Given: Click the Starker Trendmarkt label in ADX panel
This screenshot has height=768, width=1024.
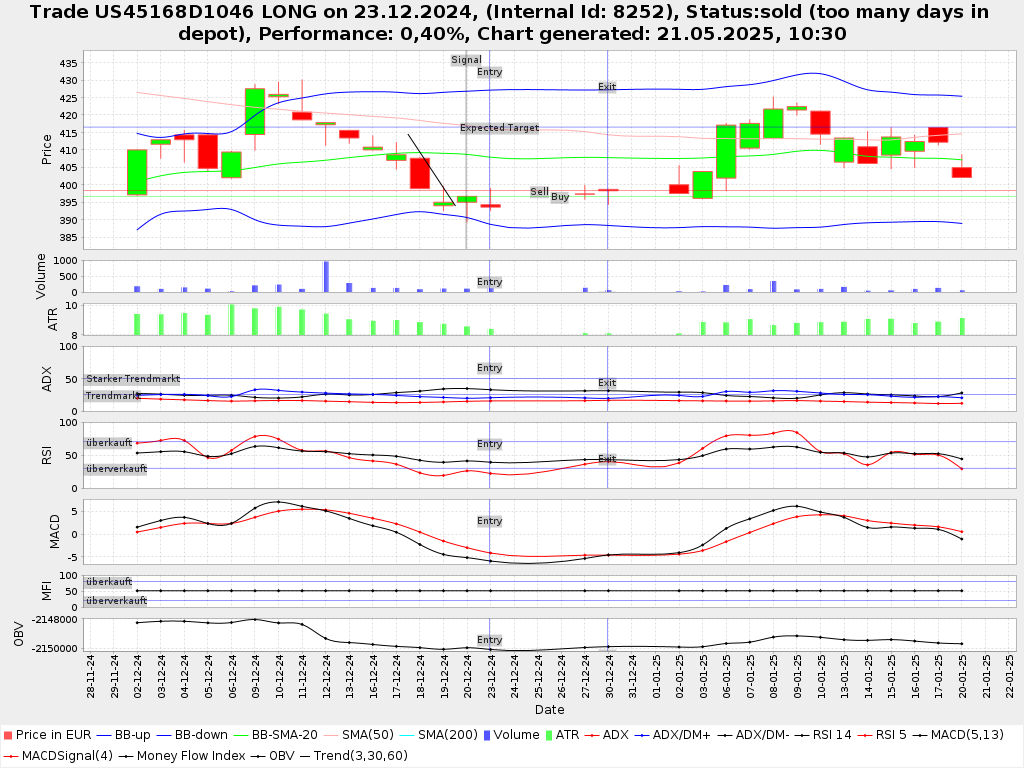Looking at the screenshot, I should (132, 379).
